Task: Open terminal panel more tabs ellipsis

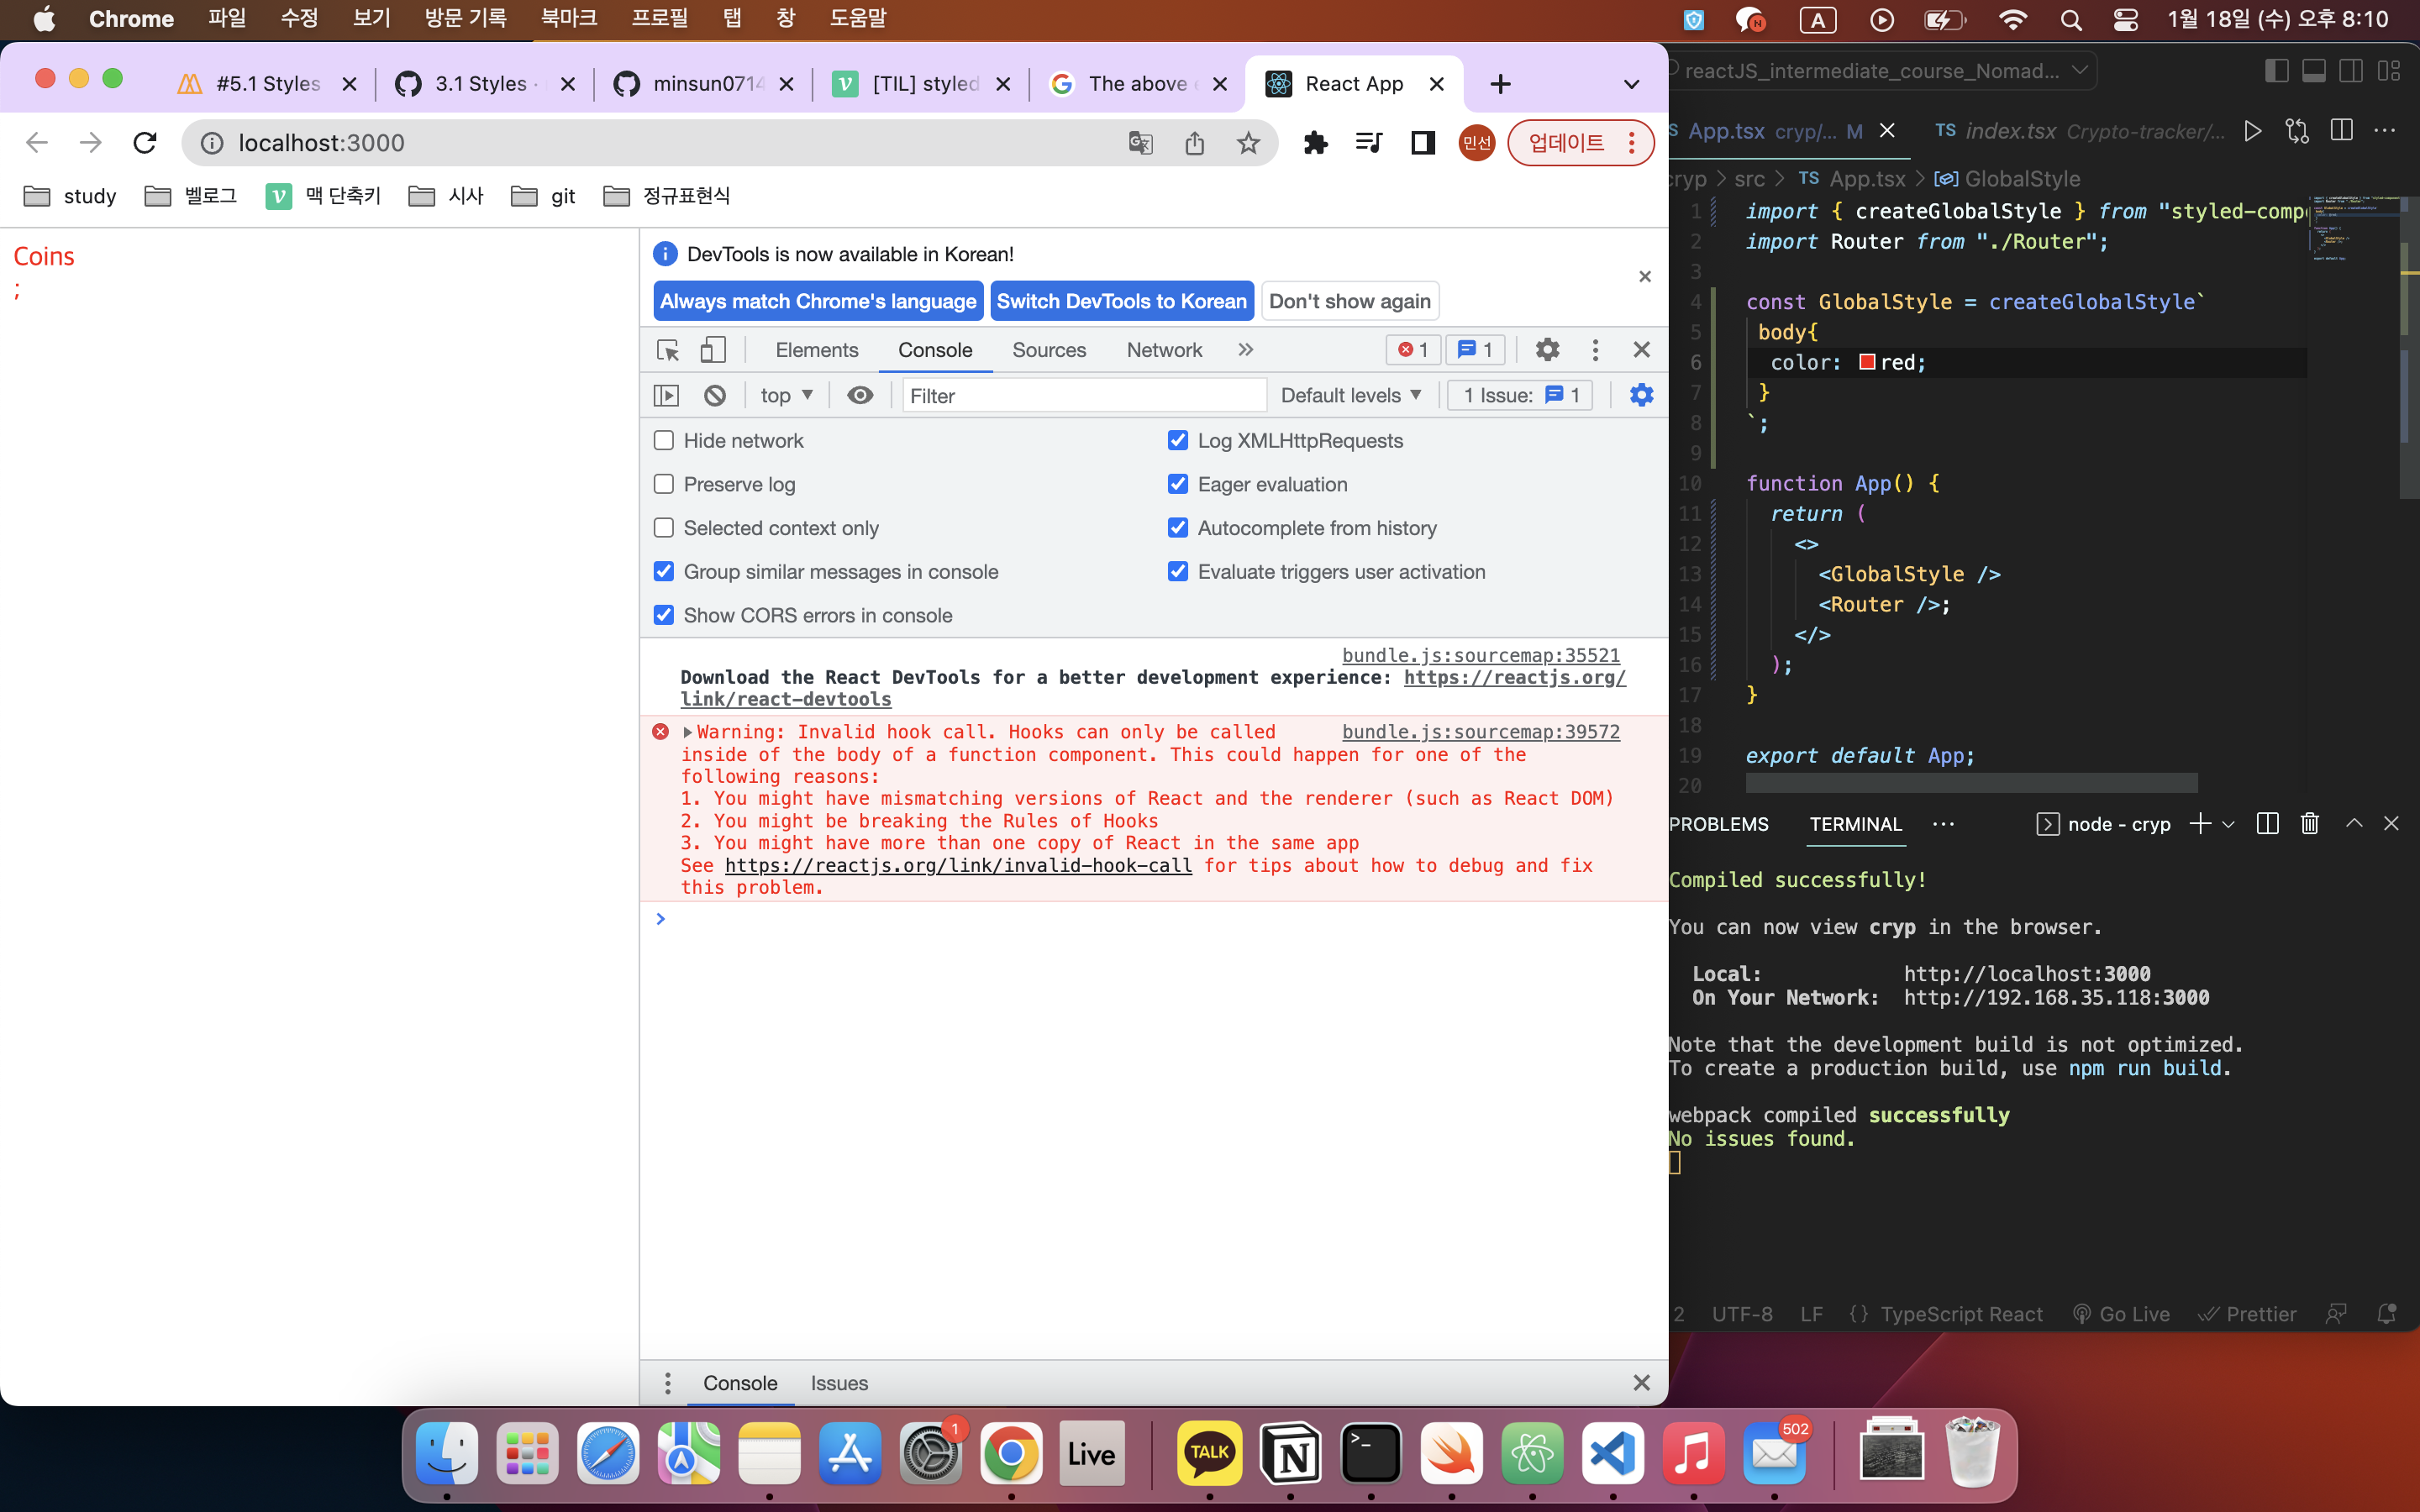Action: tap(1943, 824)
